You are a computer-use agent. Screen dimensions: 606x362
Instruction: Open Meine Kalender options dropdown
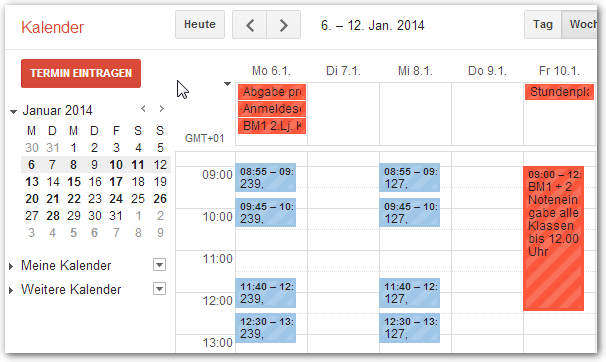tap(159, 265)
